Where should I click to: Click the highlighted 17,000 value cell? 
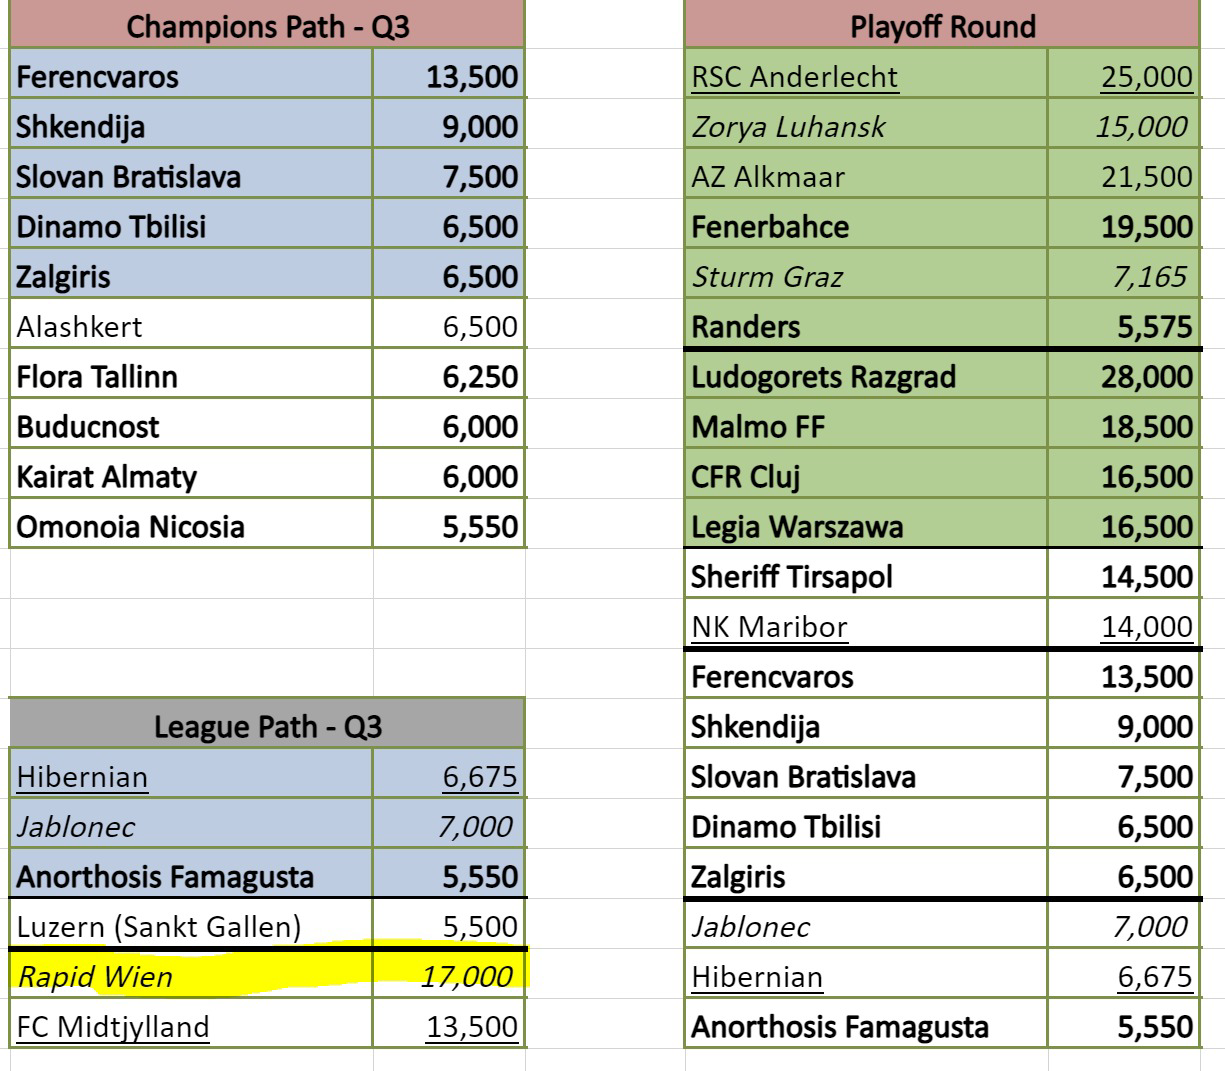449,974
